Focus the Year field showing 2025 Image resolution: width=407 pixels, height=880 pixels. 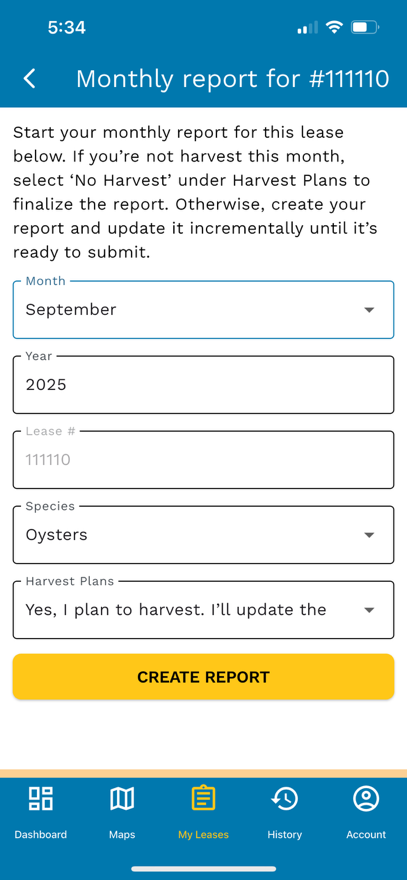click(x=203, y=384)
